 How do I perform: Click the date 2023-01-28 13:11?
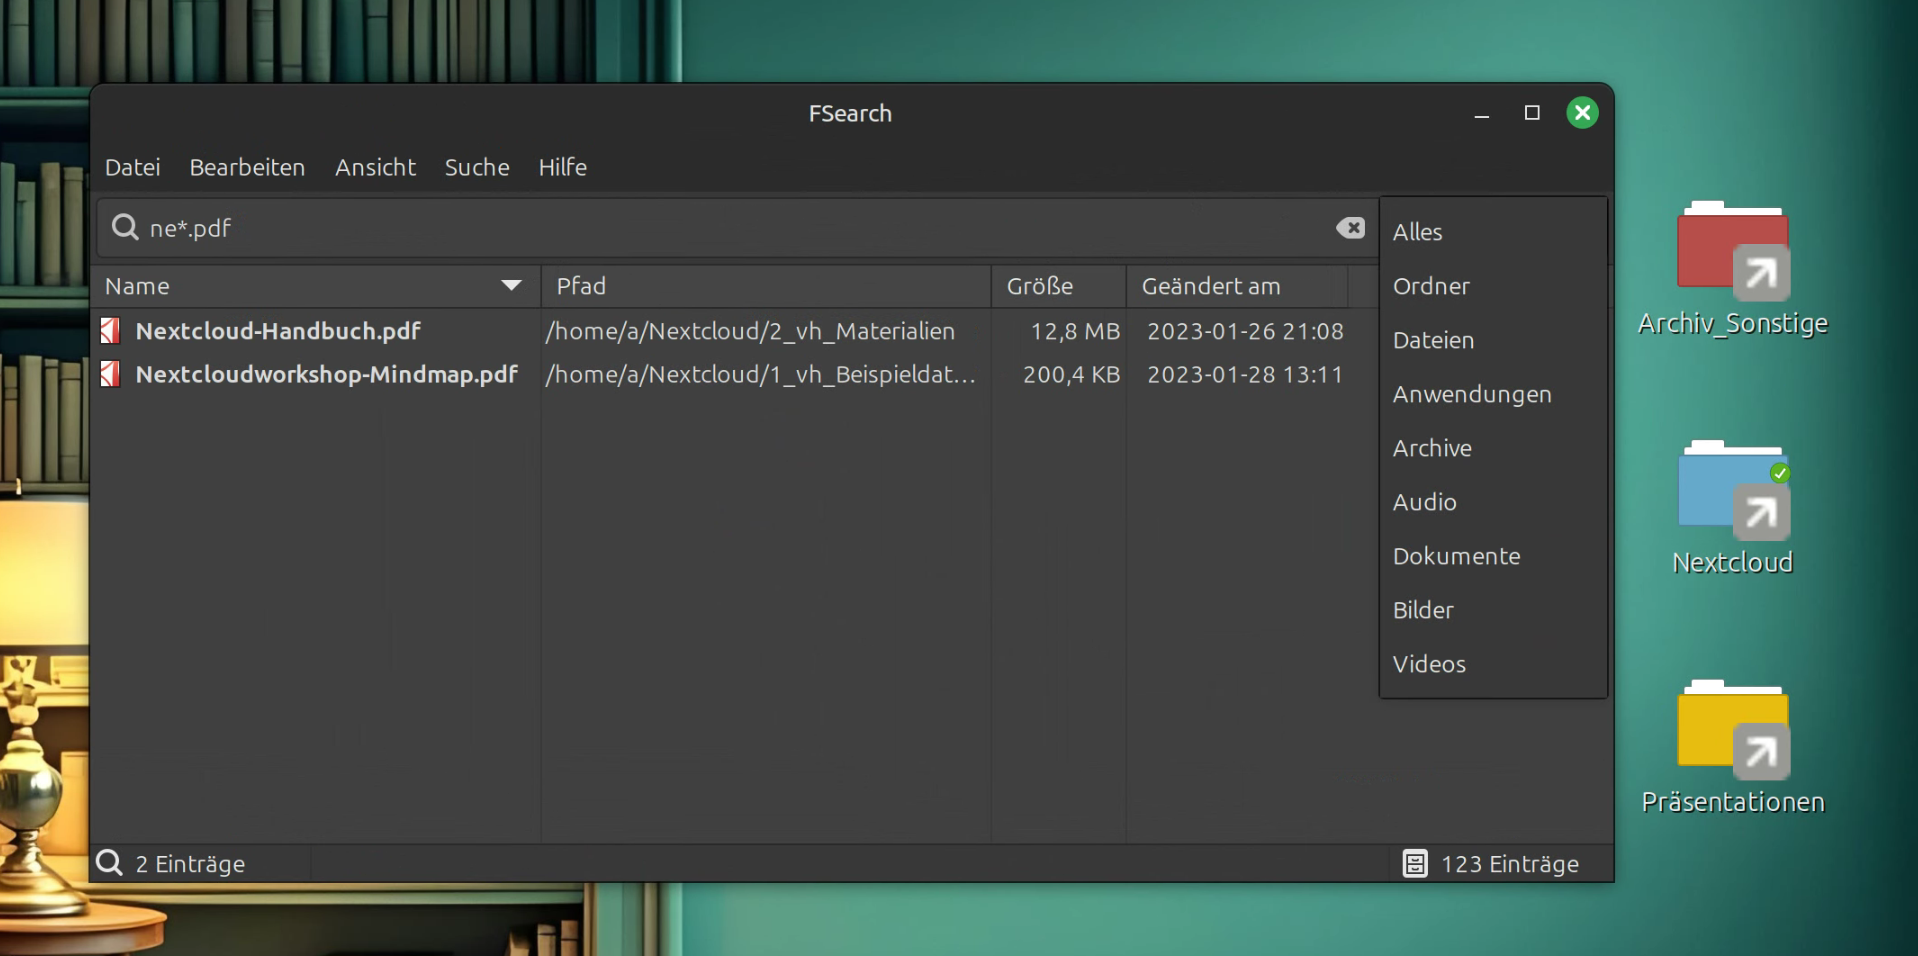(x=1245, y=374)
